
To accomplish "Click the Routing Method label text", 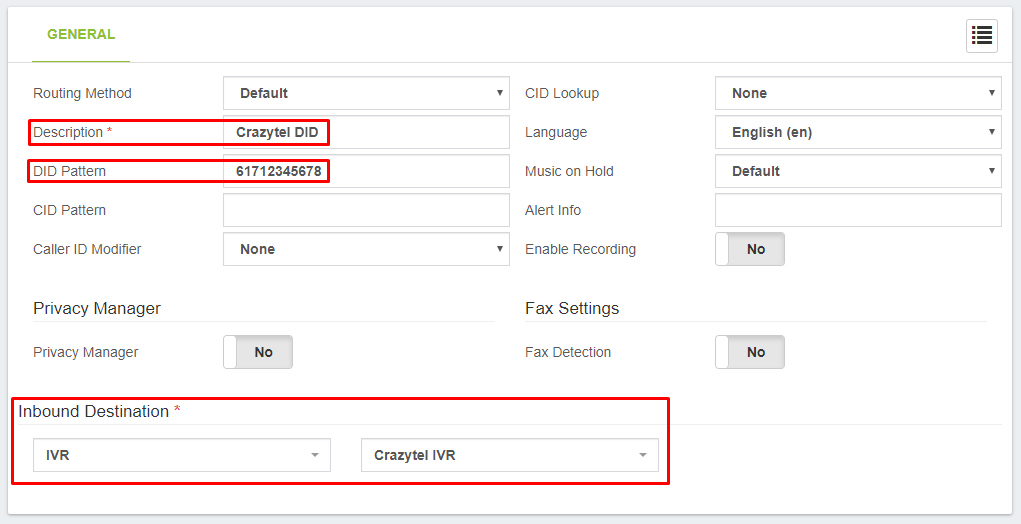I will tap(82, 93).
